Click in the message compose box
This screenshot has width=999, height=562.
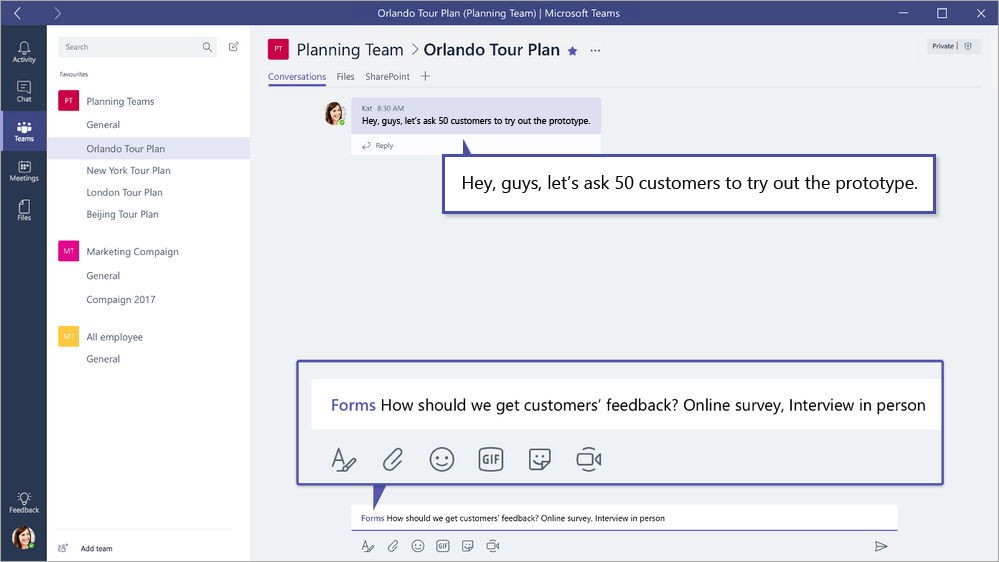(x=624, y=518)
